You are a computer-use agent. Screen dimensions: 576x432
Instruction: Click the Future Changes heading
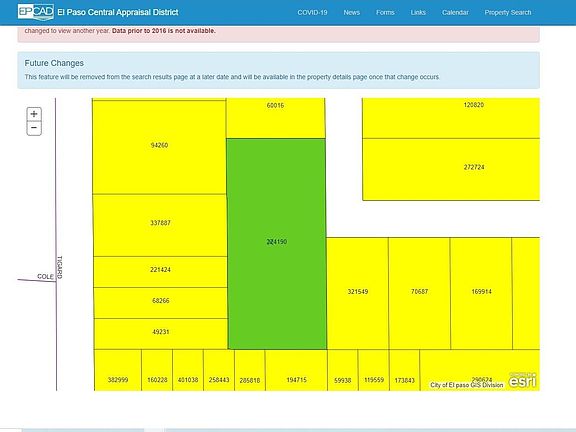pyautogui.click(x=54, y=63)
